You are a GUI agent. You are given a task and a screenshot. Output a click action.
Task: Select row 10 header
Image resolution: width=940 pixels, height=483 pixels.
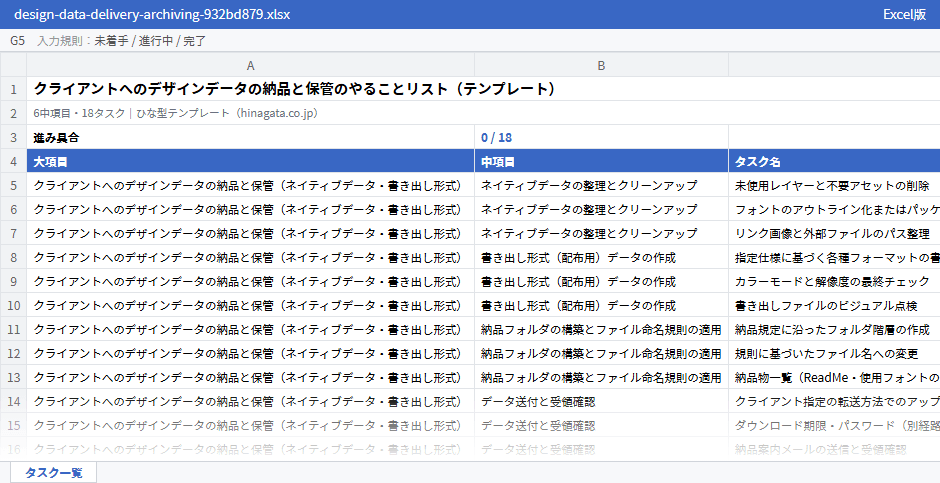point(13,306)
